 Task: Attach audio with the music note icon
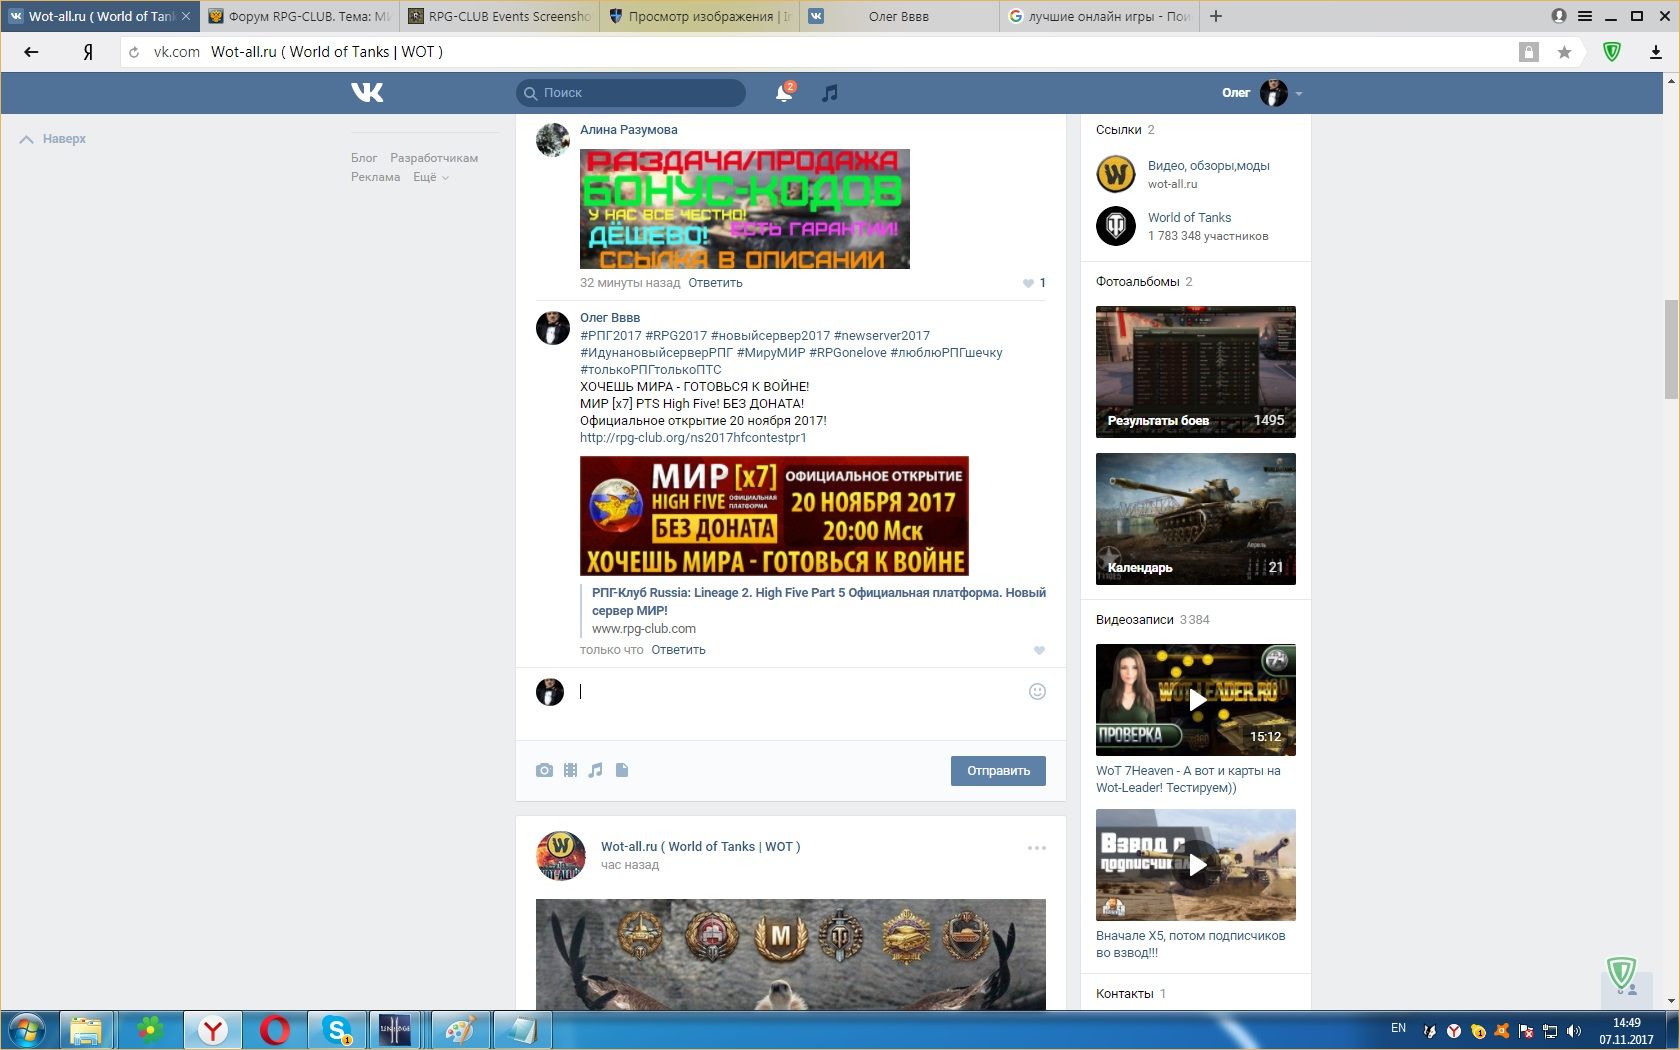click(596, 770)
